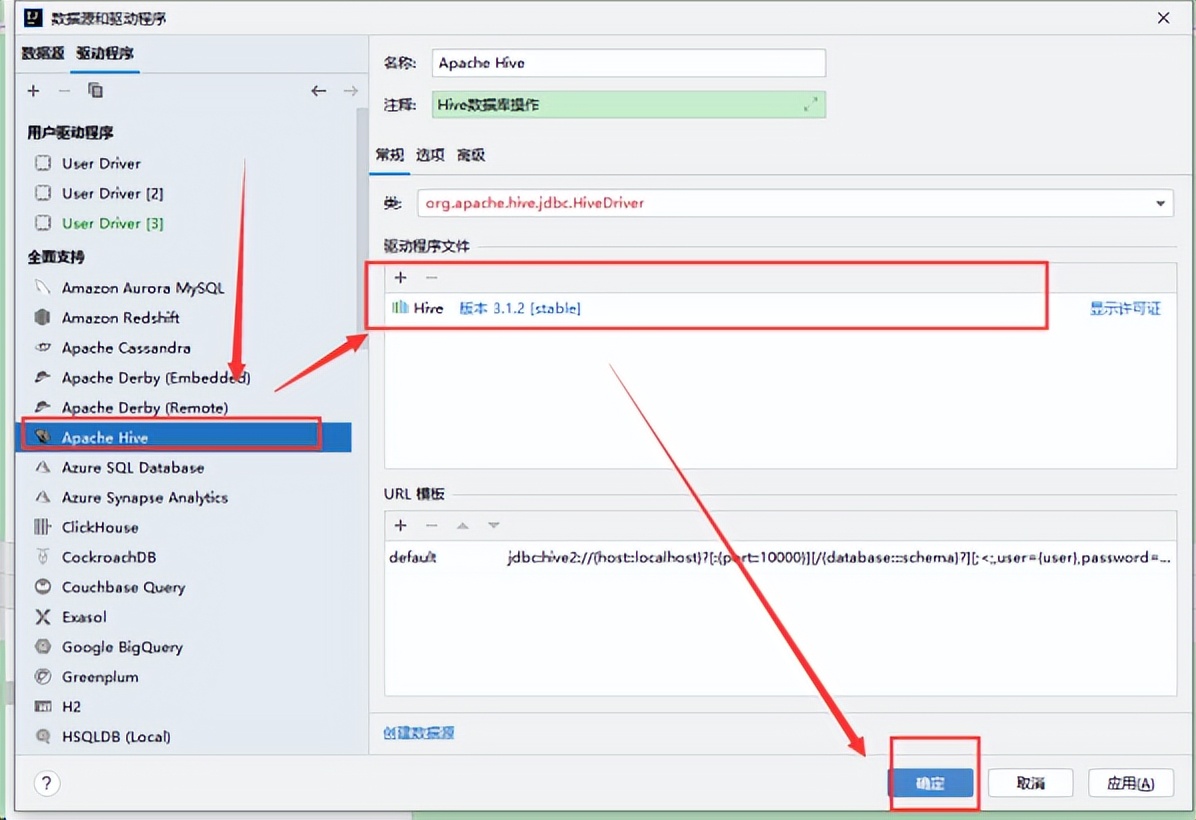
Task: Click the Apache Cassandra icon
Action: (43, 347)
